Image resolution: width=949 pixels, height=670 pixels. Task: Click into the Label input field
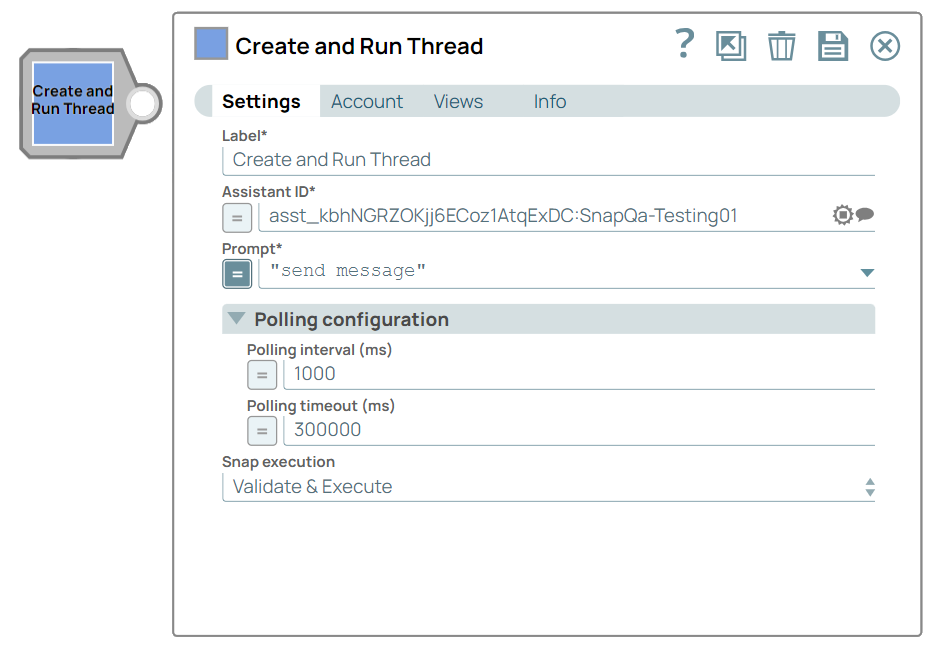(548, 160)
